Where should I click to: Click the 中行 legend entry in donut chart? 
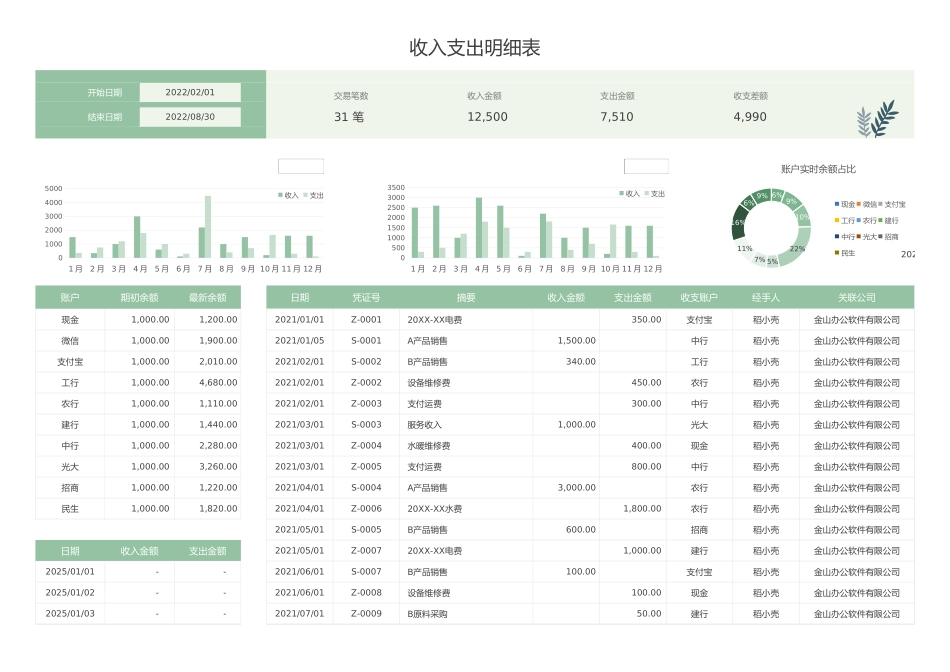coord(845,237)
